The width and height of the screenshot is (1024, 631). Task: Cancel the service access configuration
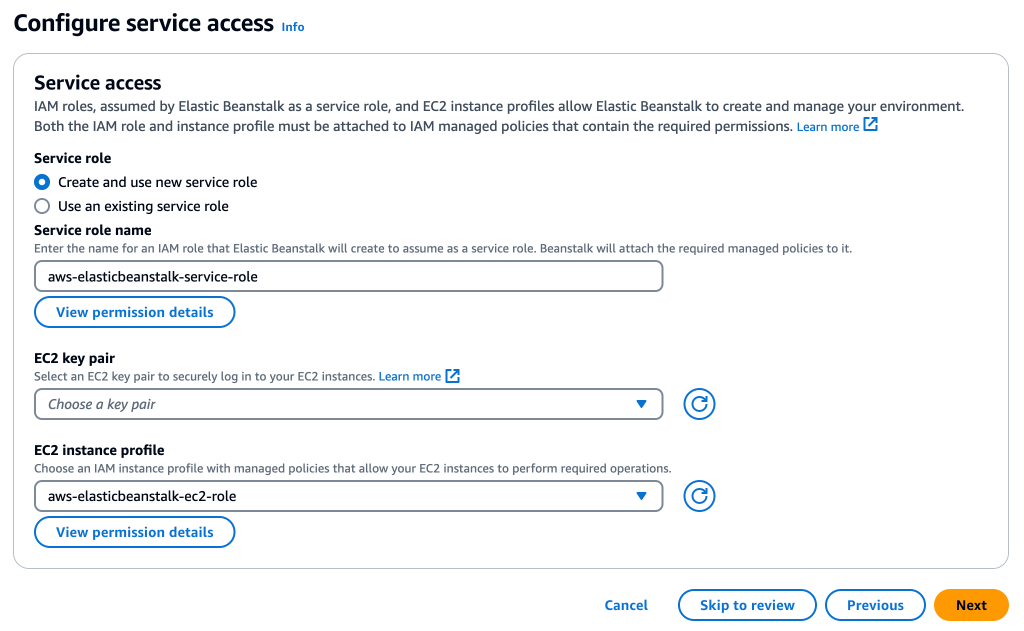tap(626, 605)
